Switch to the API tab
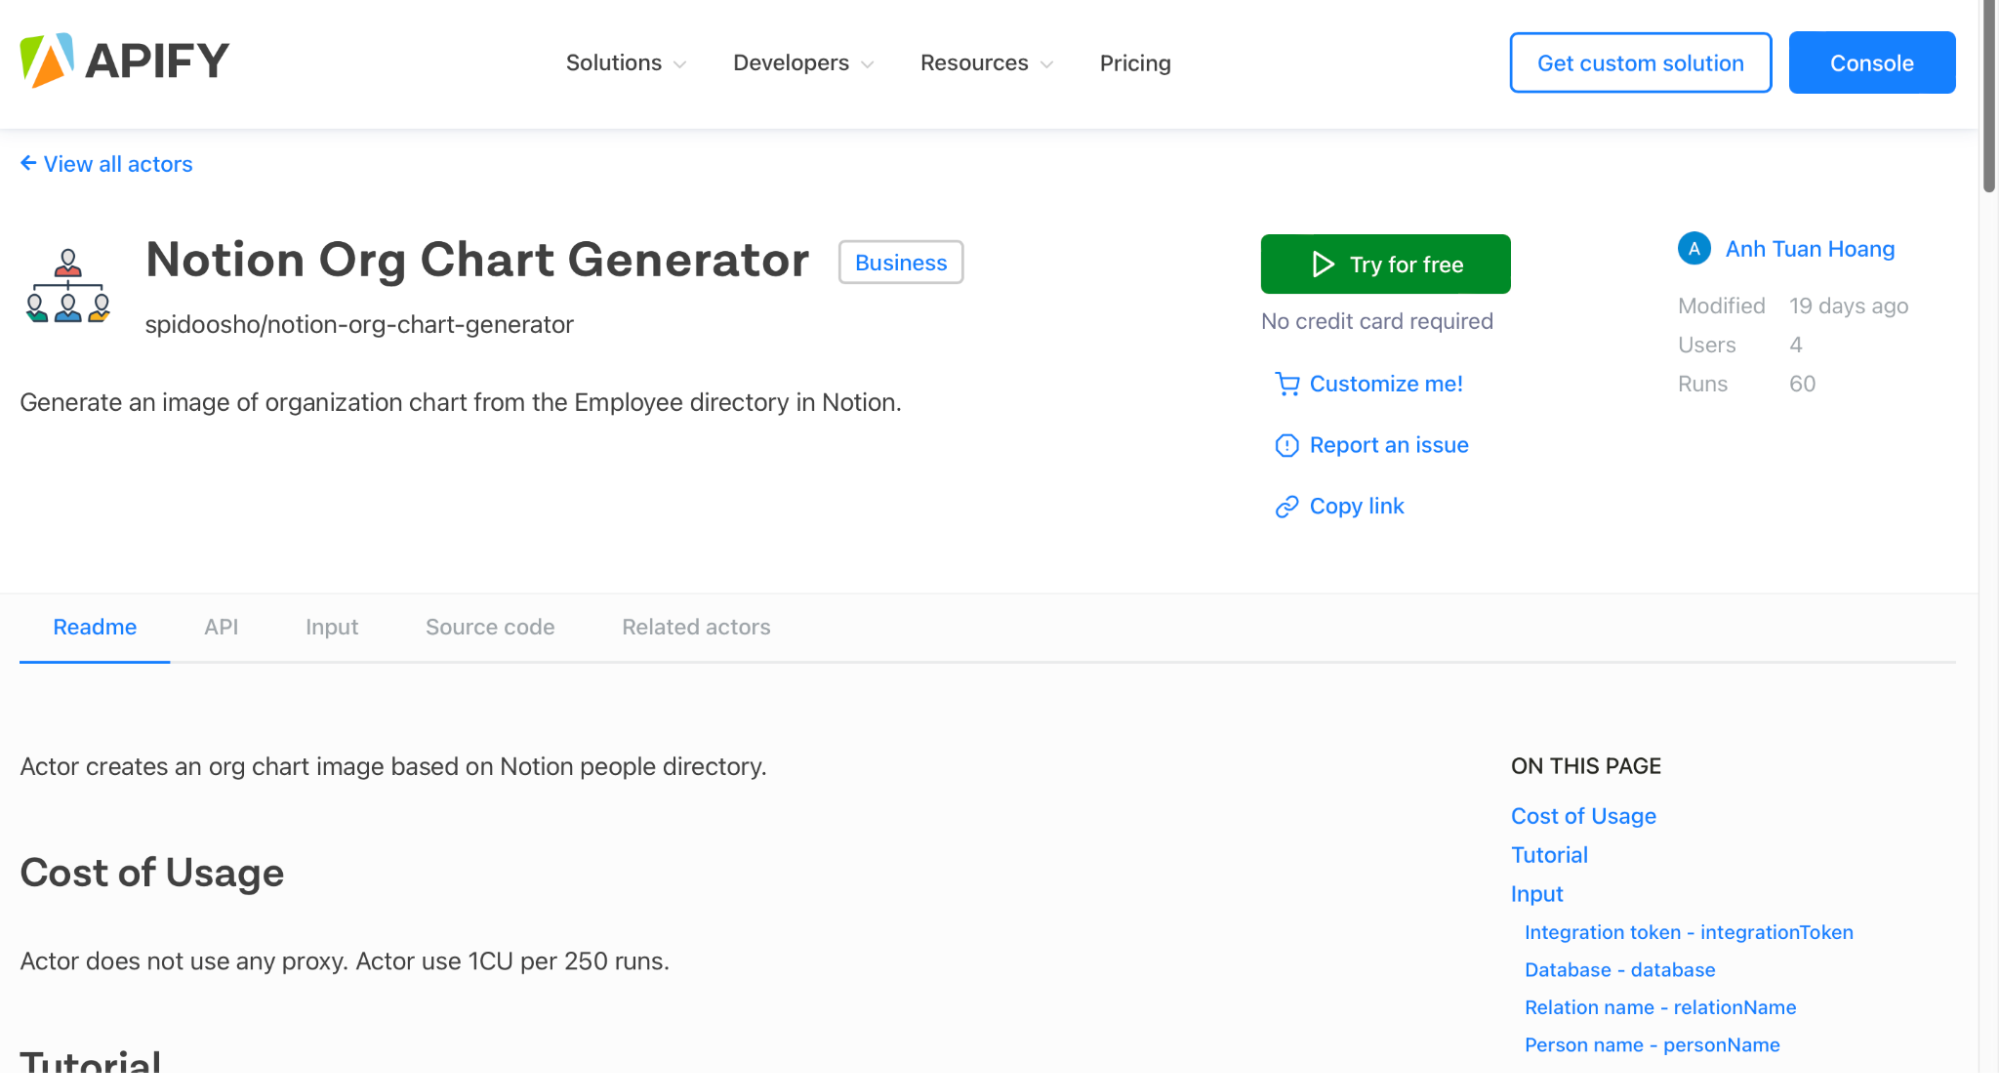Screen dimensions: 1999x1073 point(221,627)
